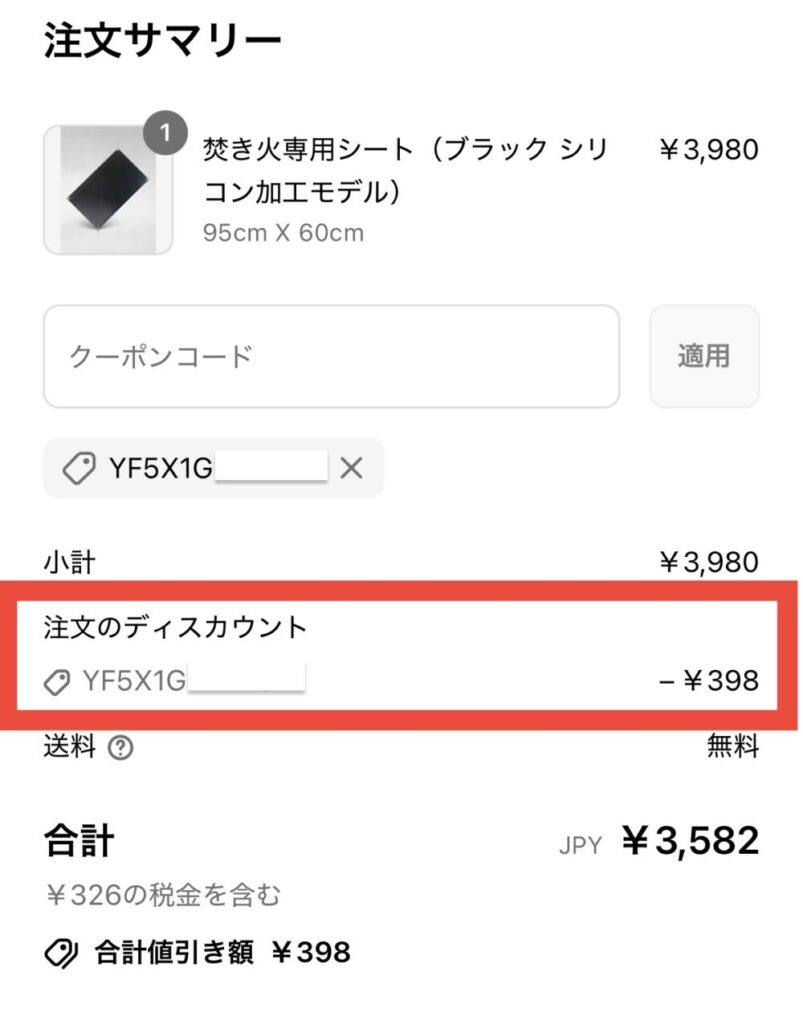The width and height of the screenshot is (803, 1024).
Task: Click the discount amount −¥398
Action: pos(708,682)
